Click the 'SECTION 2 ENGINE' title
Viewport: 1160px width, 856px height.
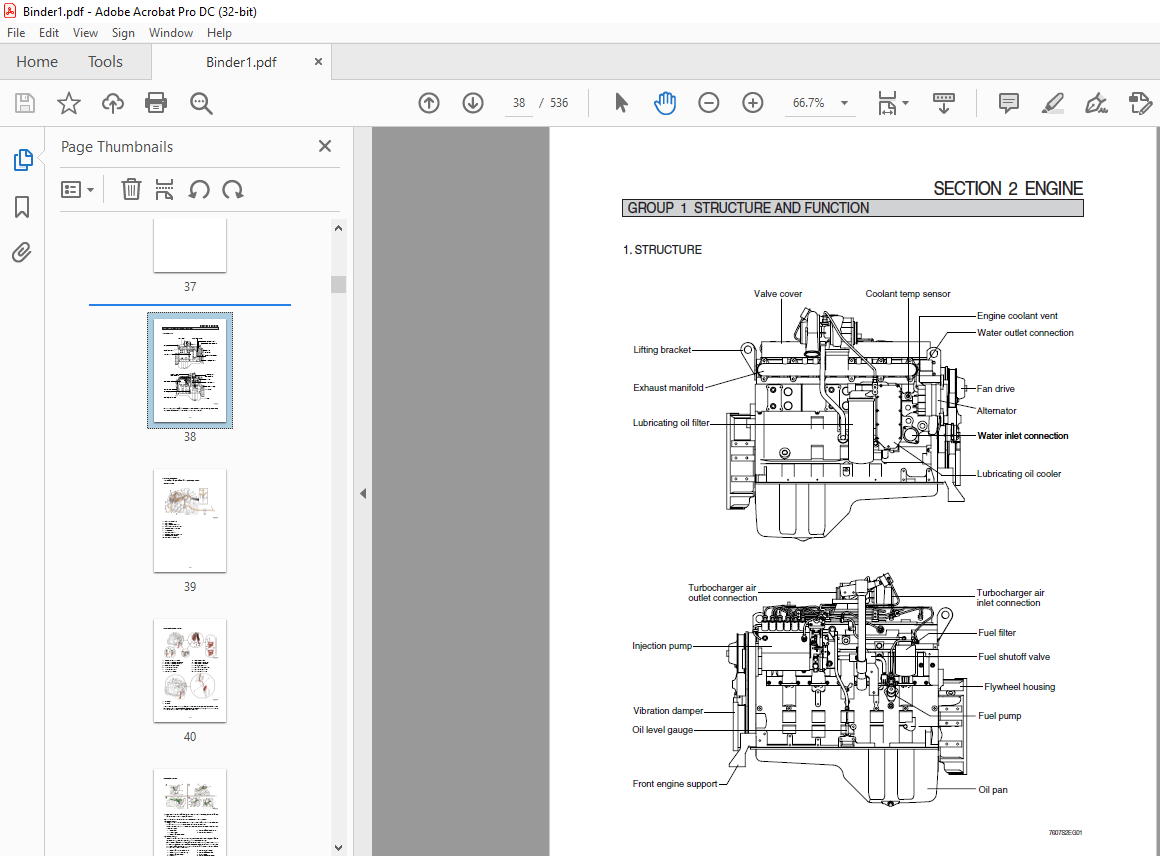pyautogui.click(x=1008, y=189)
